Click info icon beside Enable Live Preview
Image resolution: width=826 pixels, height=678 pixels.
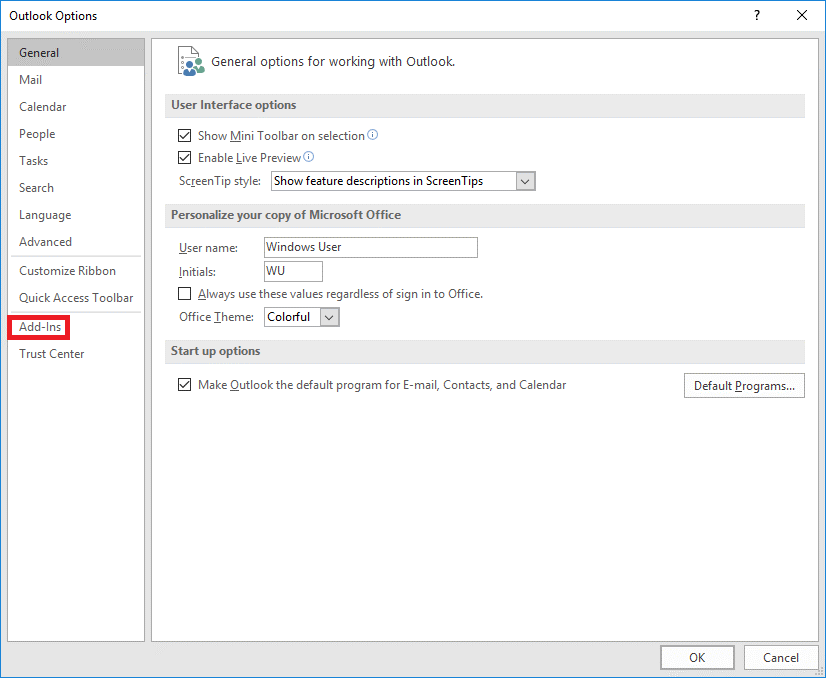click(309, 157)
